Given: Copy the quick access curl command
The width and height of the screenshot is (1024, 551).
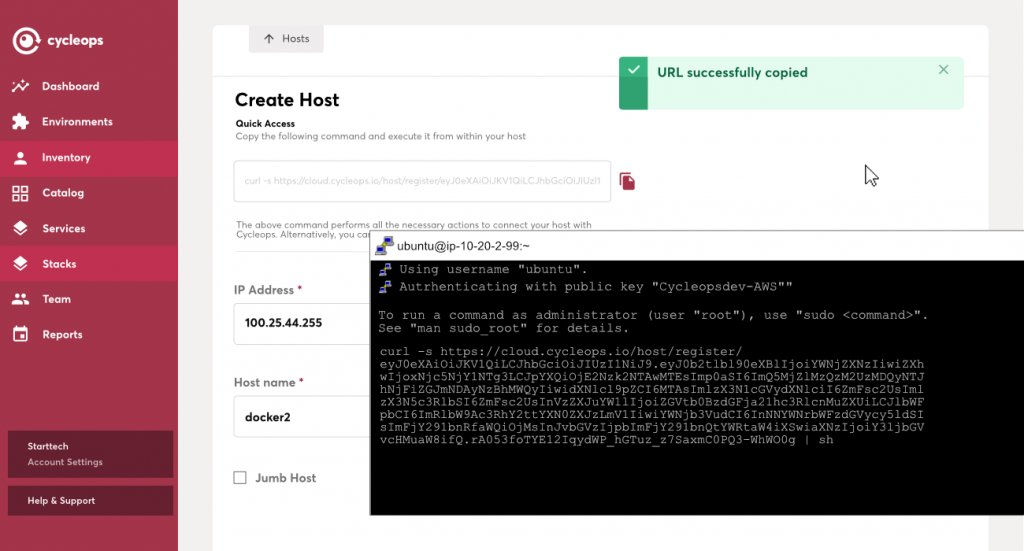Looking at the screenshot, I should [627, 181].
